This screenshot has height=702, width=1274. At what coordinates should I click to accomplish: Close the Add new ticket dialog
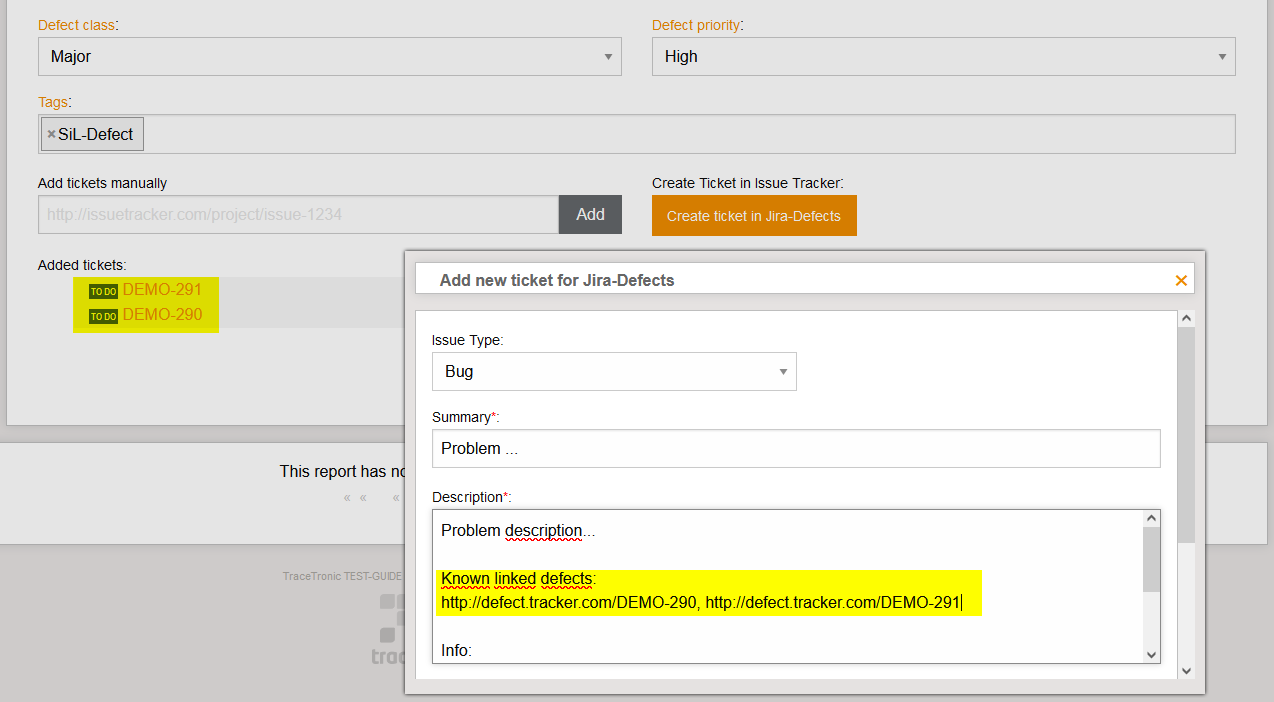pos(1181,281)
